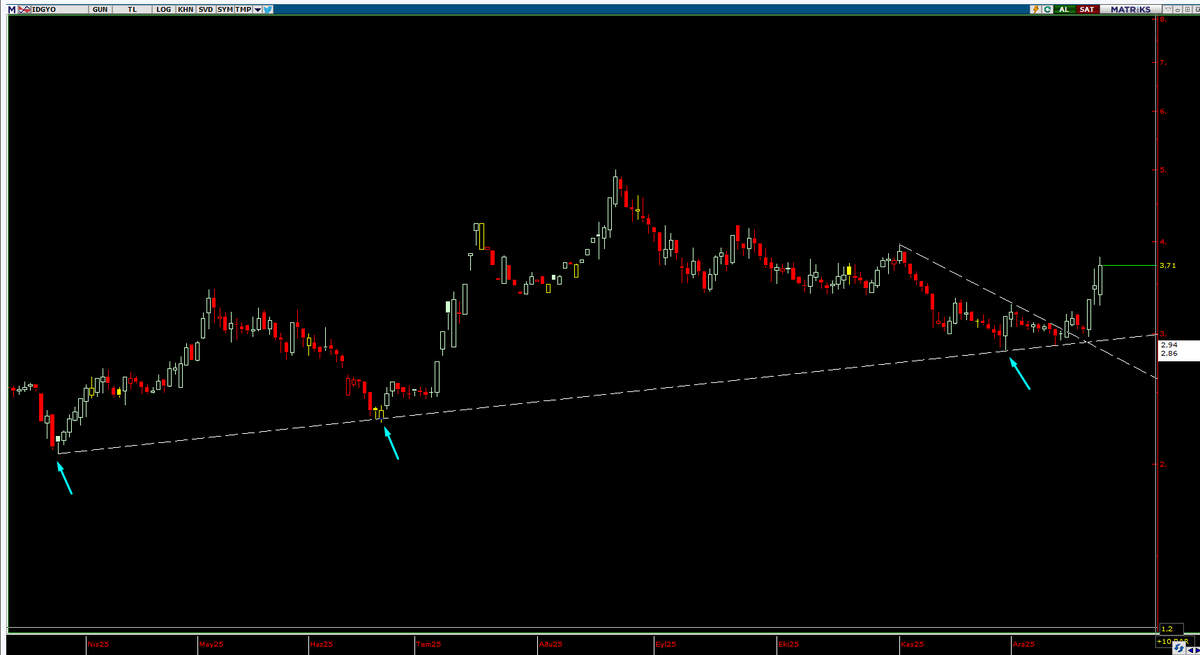The height and width of the screenshot is (655, 1200).
Task: Click the May25 date axis label
Action: pos(210,645)
